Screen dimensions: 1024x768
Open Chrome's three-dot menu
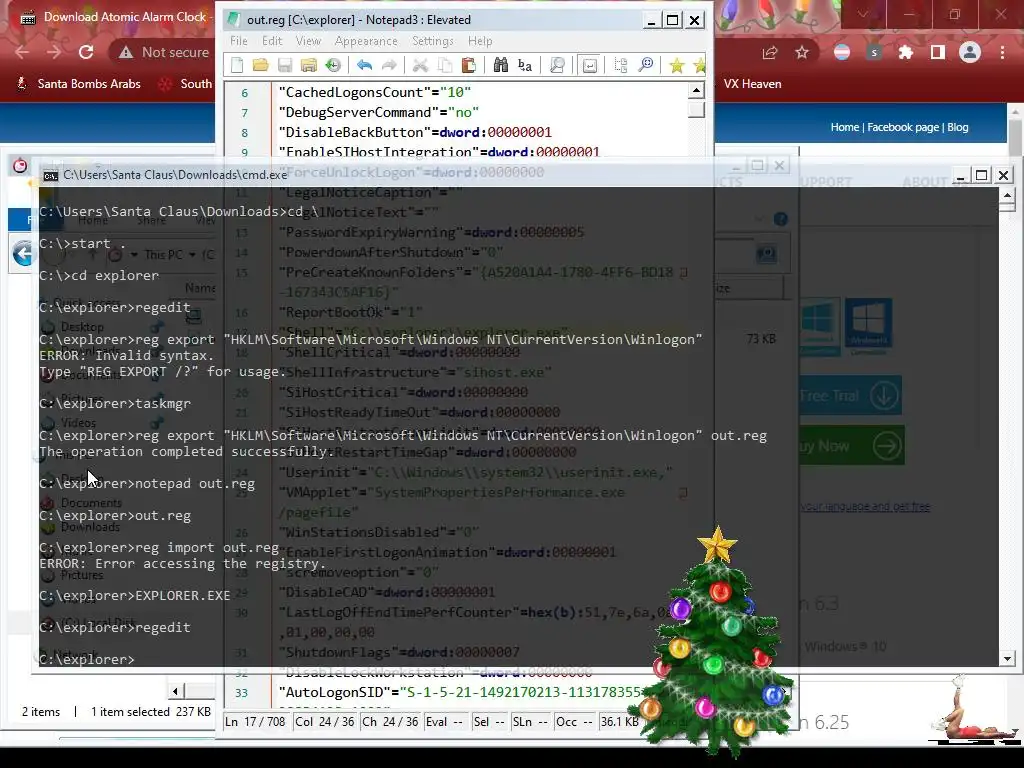point(1002,52)
